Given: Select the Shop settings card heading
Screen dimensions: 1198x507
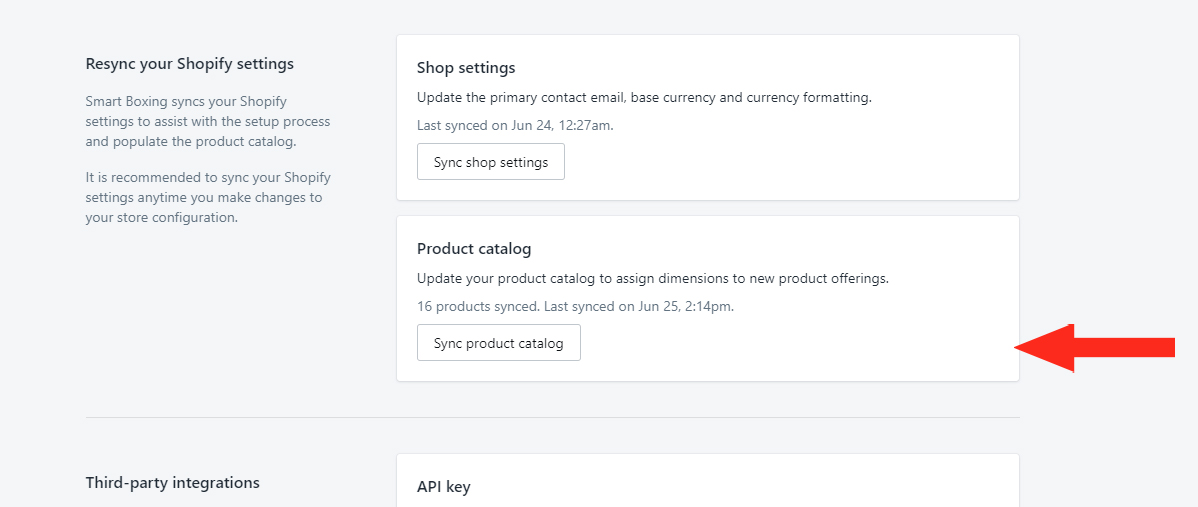Looking at the screenshot, I should click(466, 68).
